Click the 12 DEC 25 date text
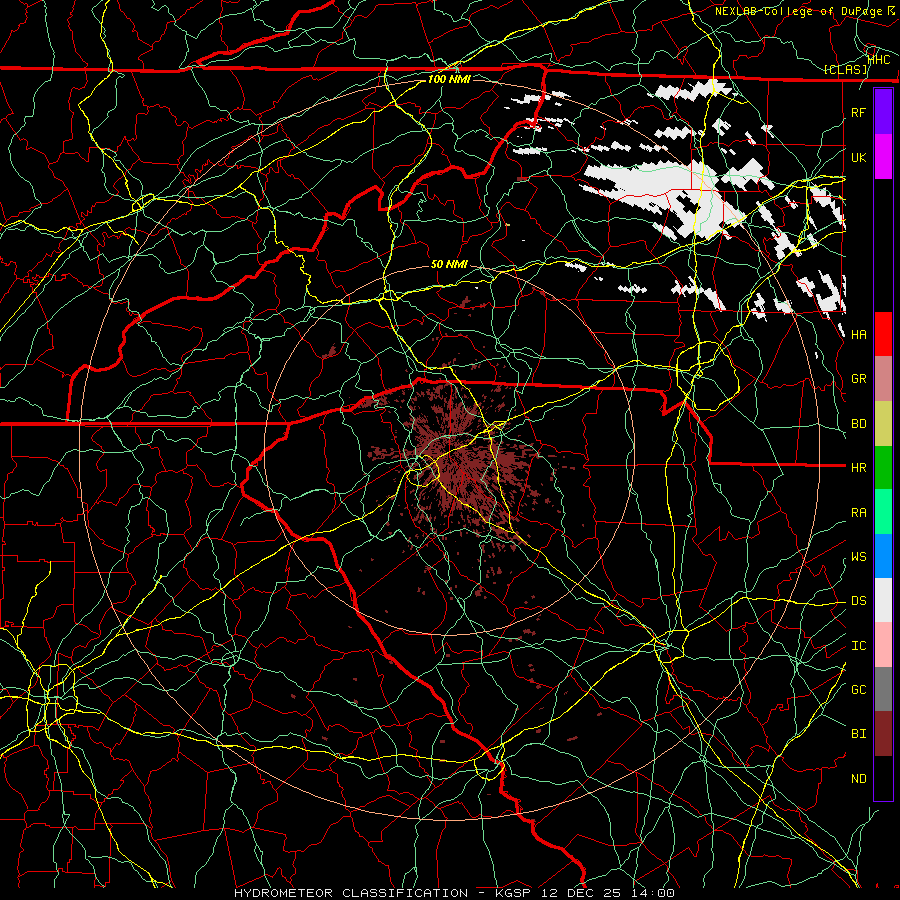Screen dimensions: 900x900 pos(582,893)
